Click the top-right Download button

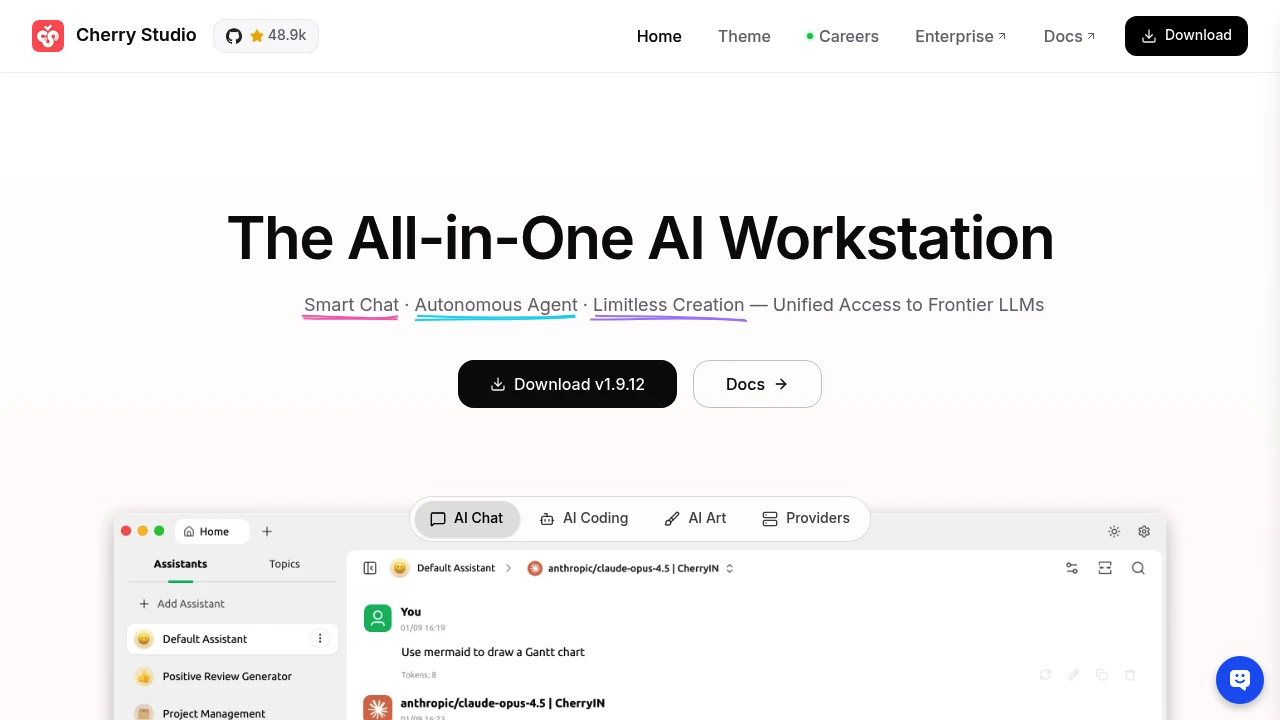pyautogui.click(x=1186, y=36)
